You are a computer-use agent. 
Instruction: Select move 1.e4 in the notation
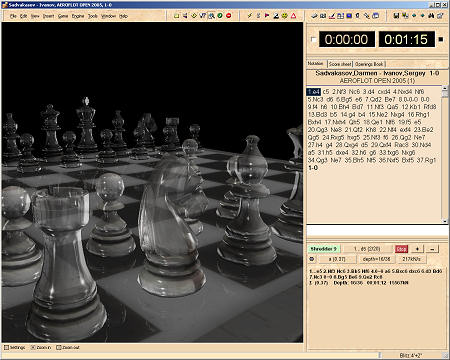pos(313,92)
